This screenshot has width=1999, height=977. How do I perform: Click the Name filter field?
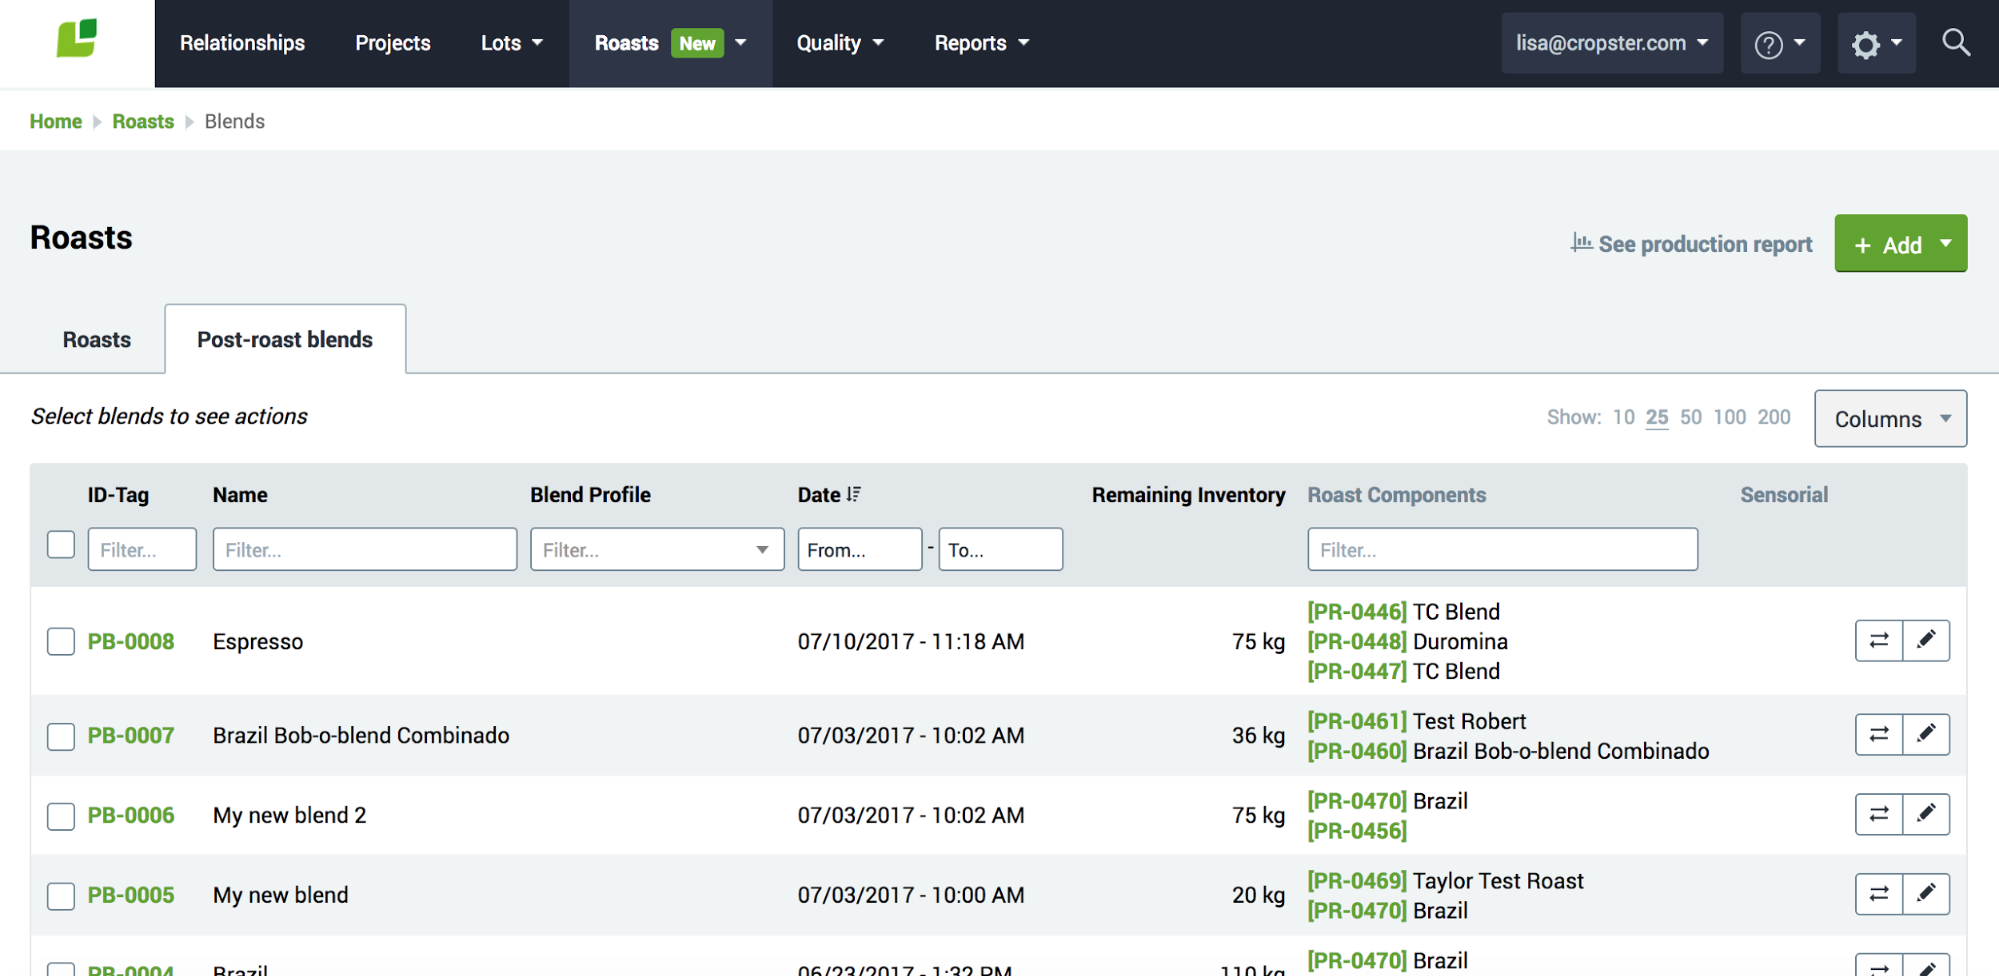(365, 550)
